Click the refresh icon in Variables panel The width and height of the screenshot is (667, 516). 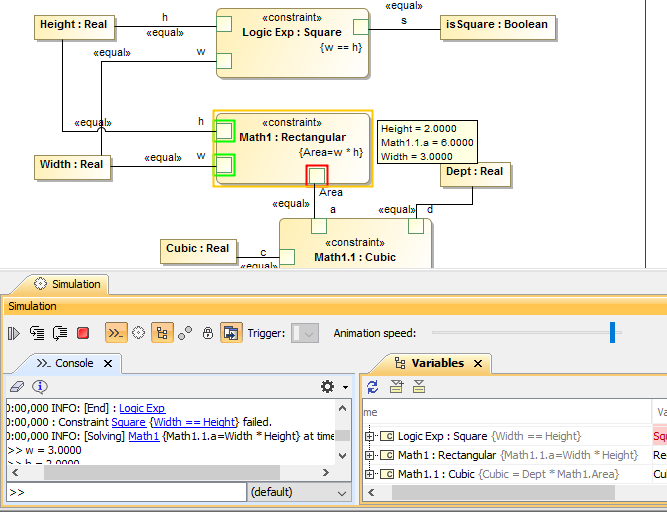point(372,386)
